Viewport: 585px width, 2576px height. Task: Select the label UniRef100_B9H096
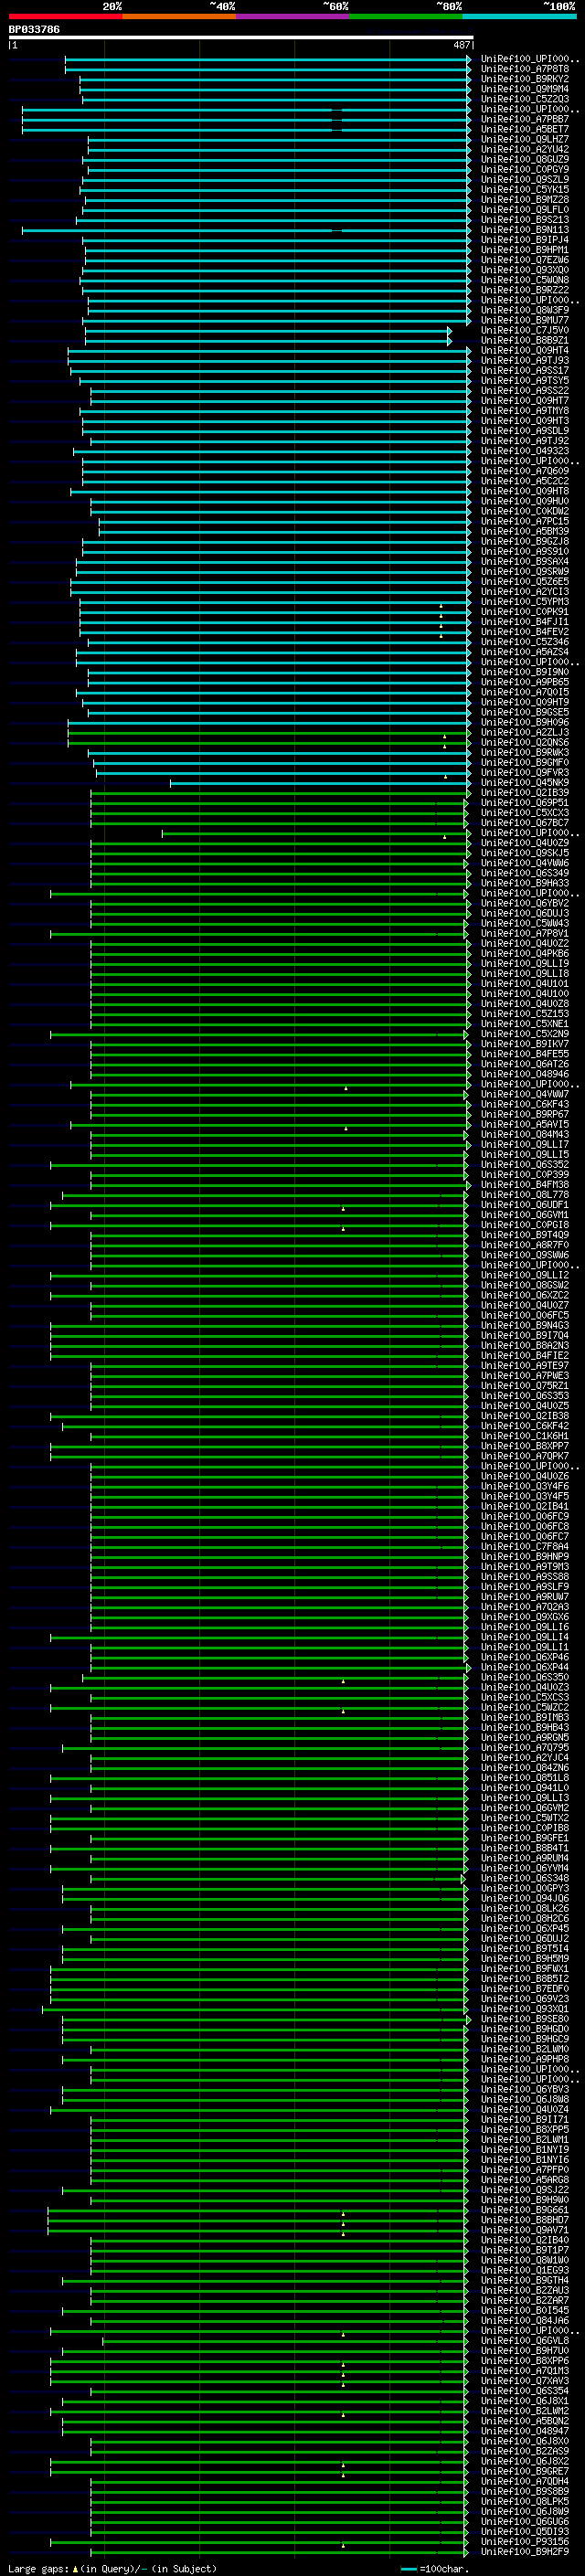click(525, 722)
